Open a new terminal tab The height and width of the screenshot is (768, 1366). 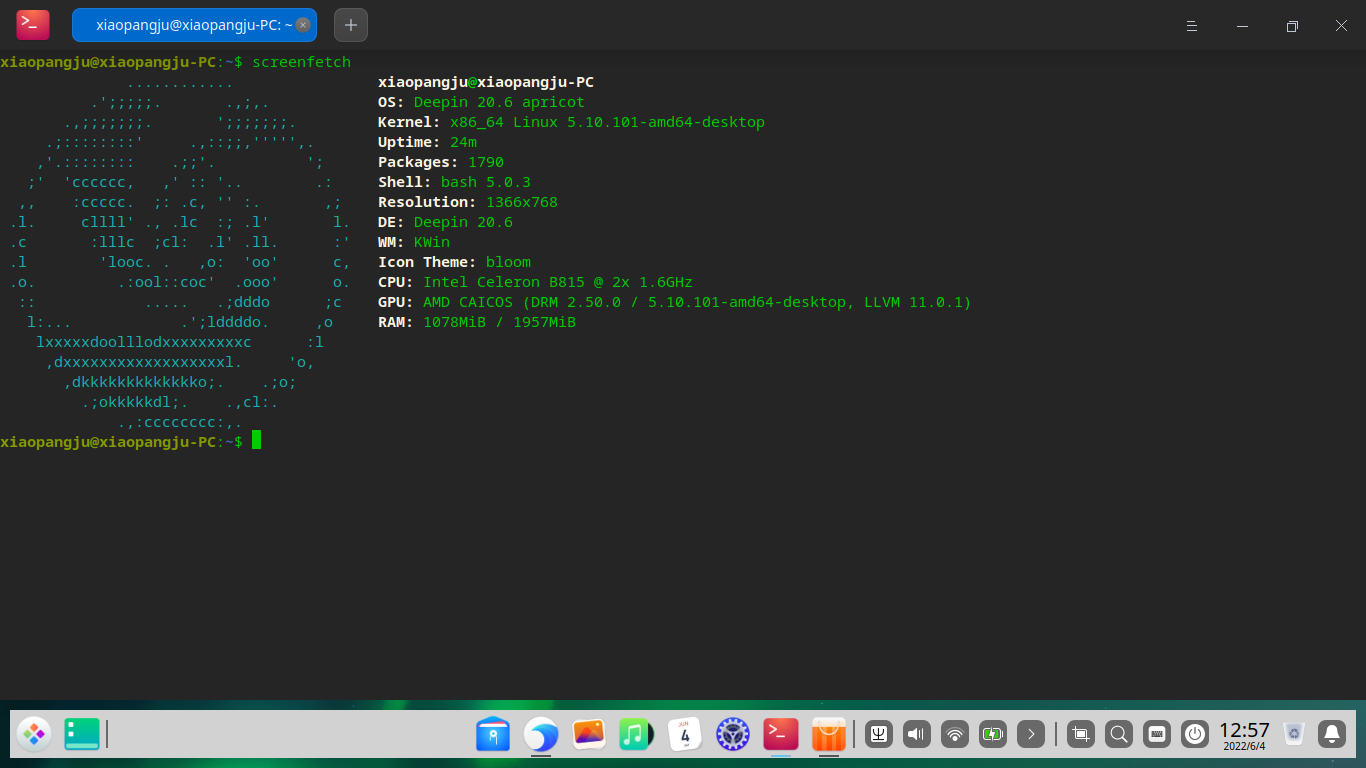350,24
